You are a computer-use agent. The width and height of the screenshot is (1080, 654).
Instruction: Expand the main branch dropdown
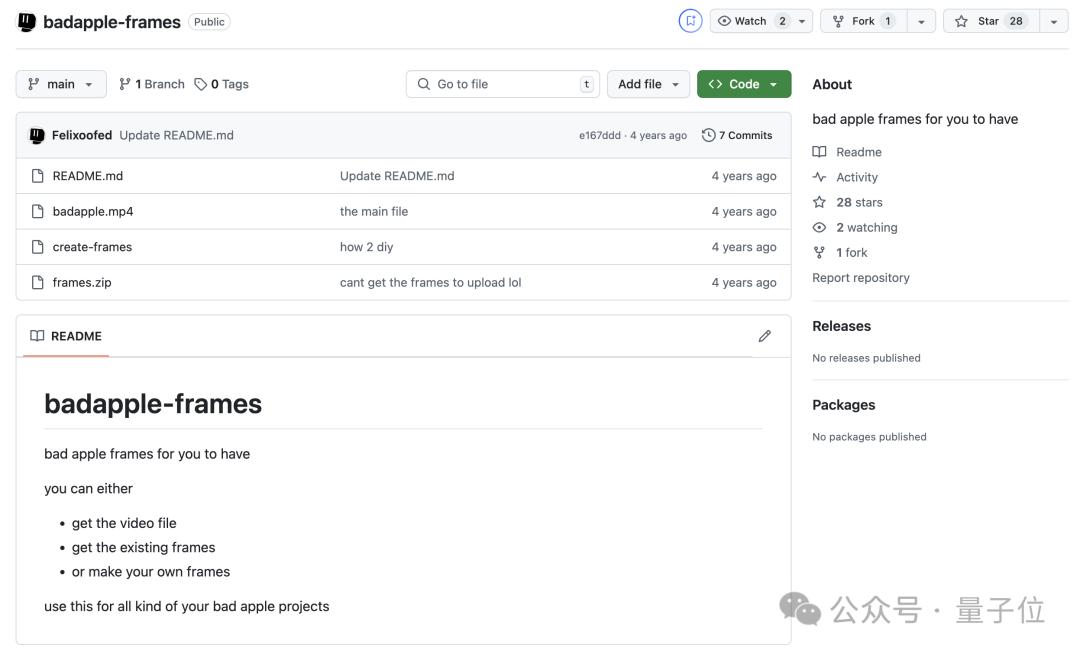tap(60, 84)
